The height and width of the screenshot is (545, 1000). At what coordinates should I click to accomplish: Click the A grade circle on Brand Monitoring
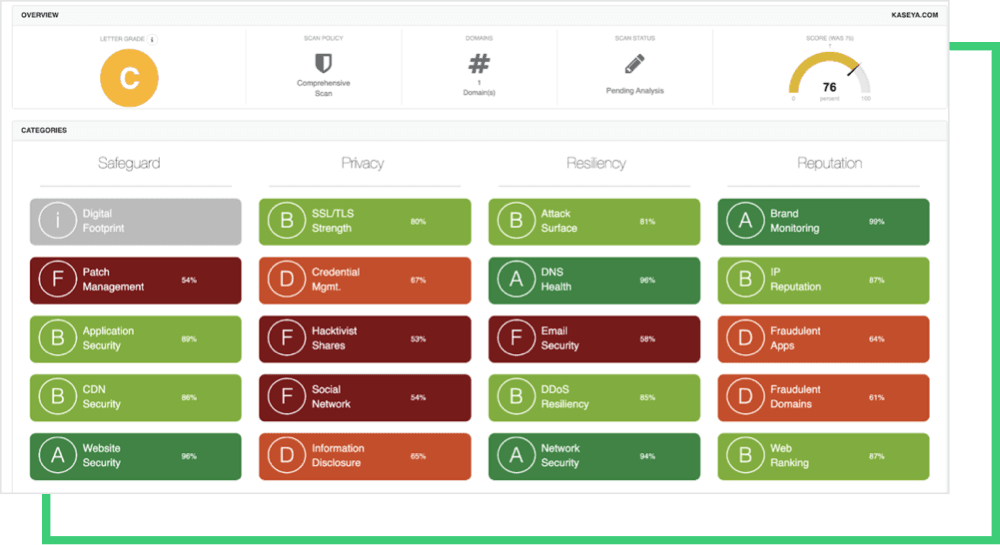[x=744, y=221]
